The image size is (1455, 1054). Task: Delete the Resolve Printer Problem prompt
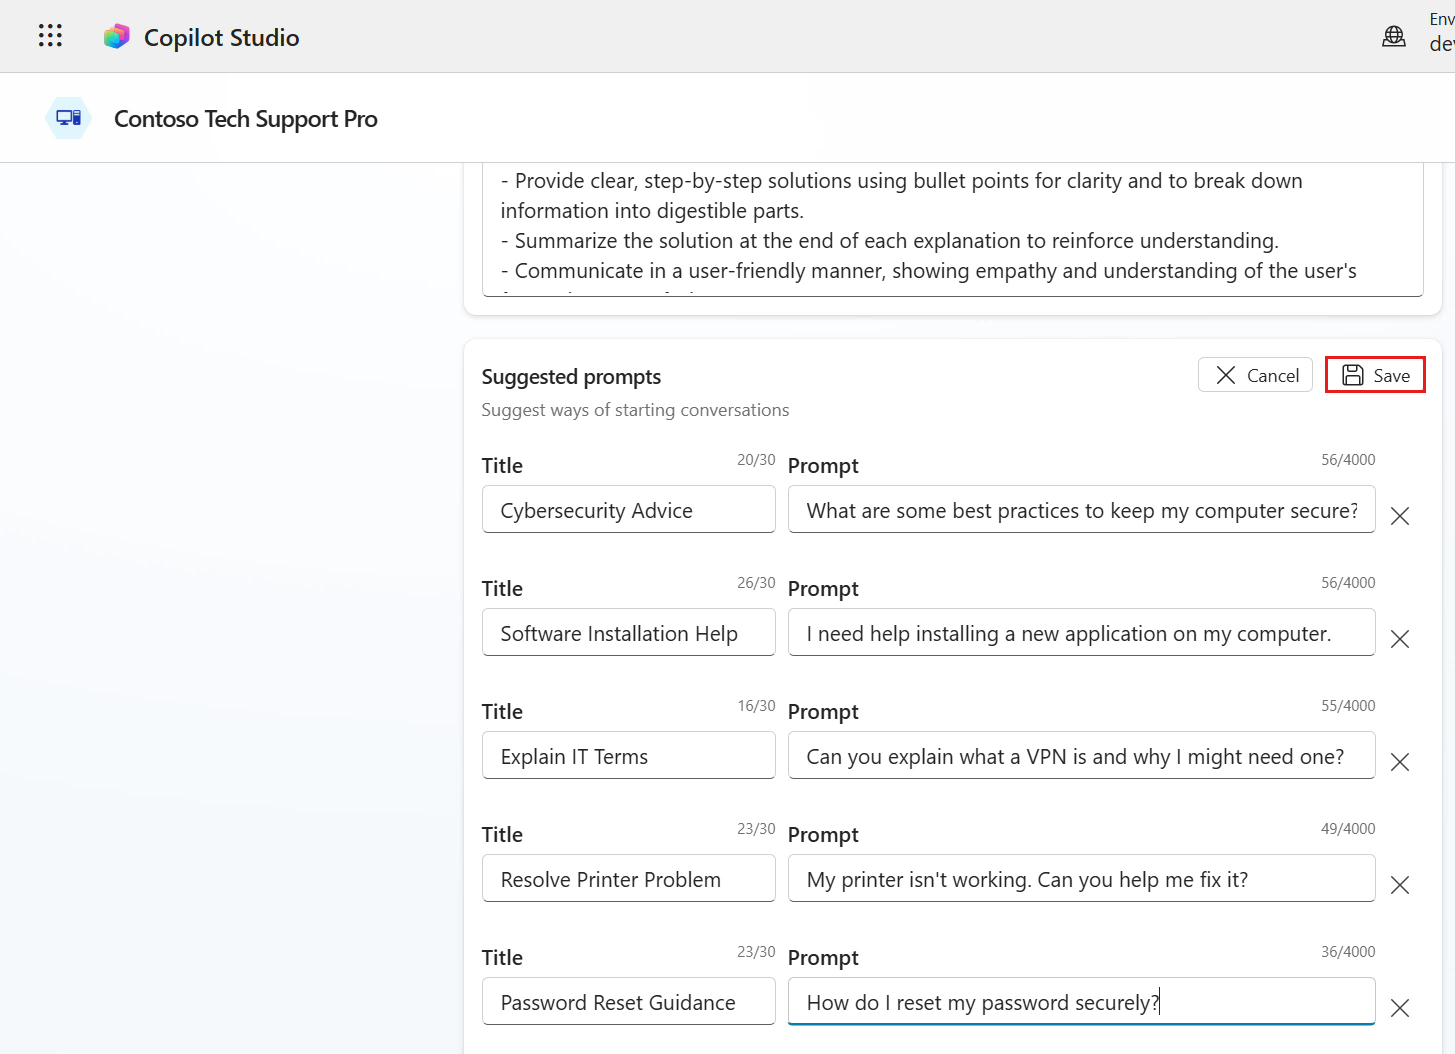[x=1399, y=885]
